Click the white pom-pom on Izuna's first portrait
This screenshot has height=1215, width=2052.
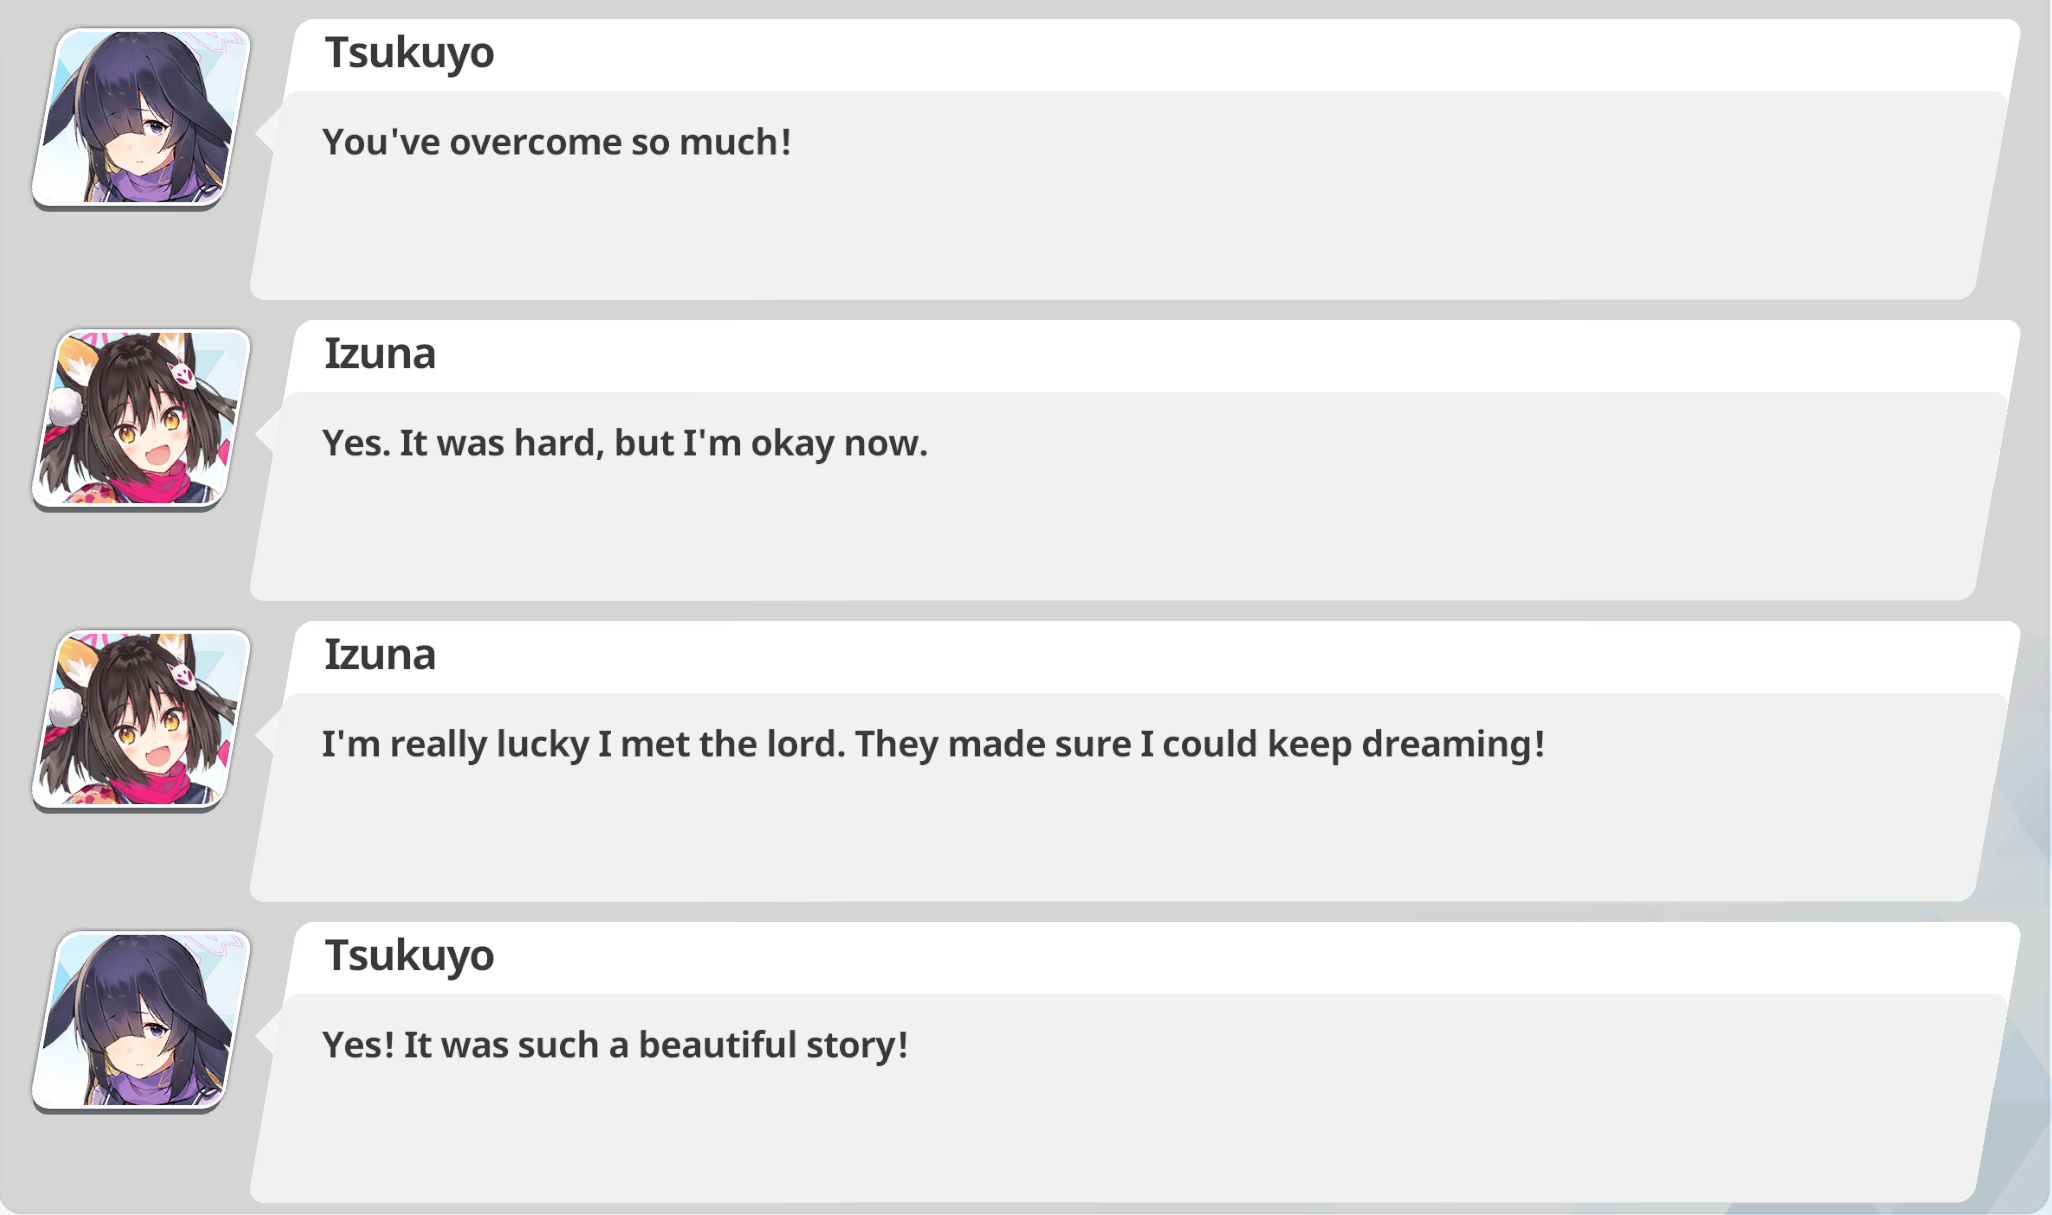[66, 406]
